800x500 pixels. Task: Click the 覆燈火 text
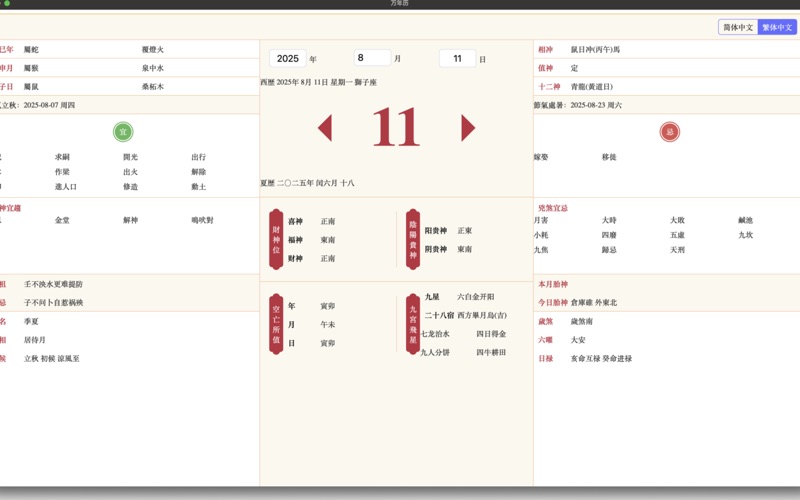(x=153, y=49)
